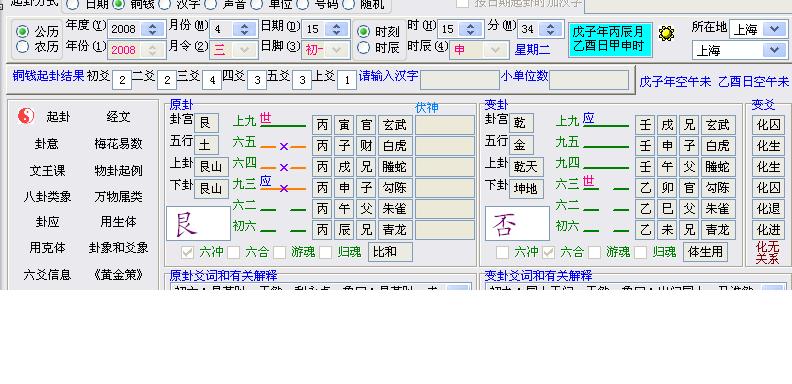This screenshot has height=384, width=792.
Task: Open the 文王课 menu item
Action: pos(47,171)
